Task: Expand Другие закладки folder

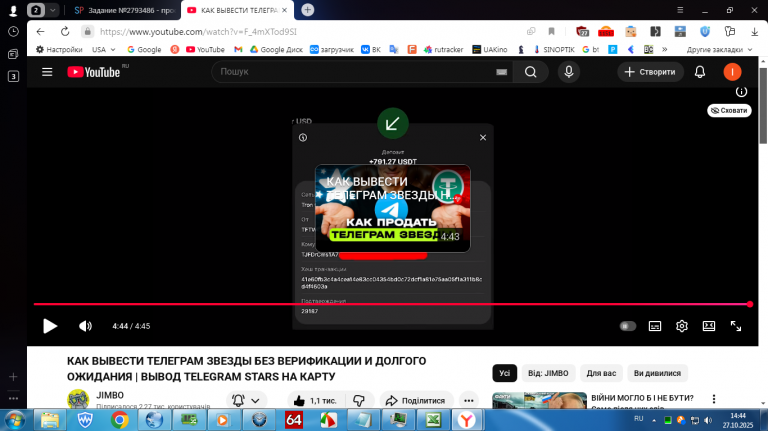Action: 719,49
